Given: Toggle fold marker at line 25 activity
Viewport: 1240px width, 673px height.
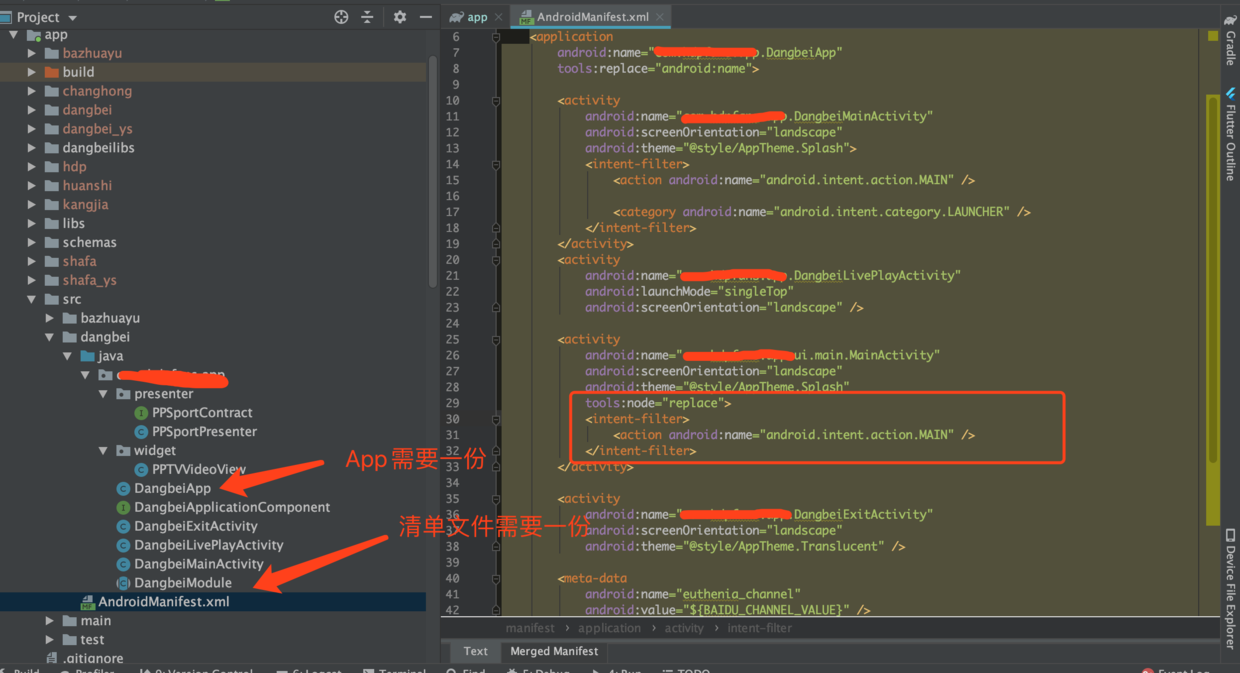Looking at the screenshot, I should (495, 340).
